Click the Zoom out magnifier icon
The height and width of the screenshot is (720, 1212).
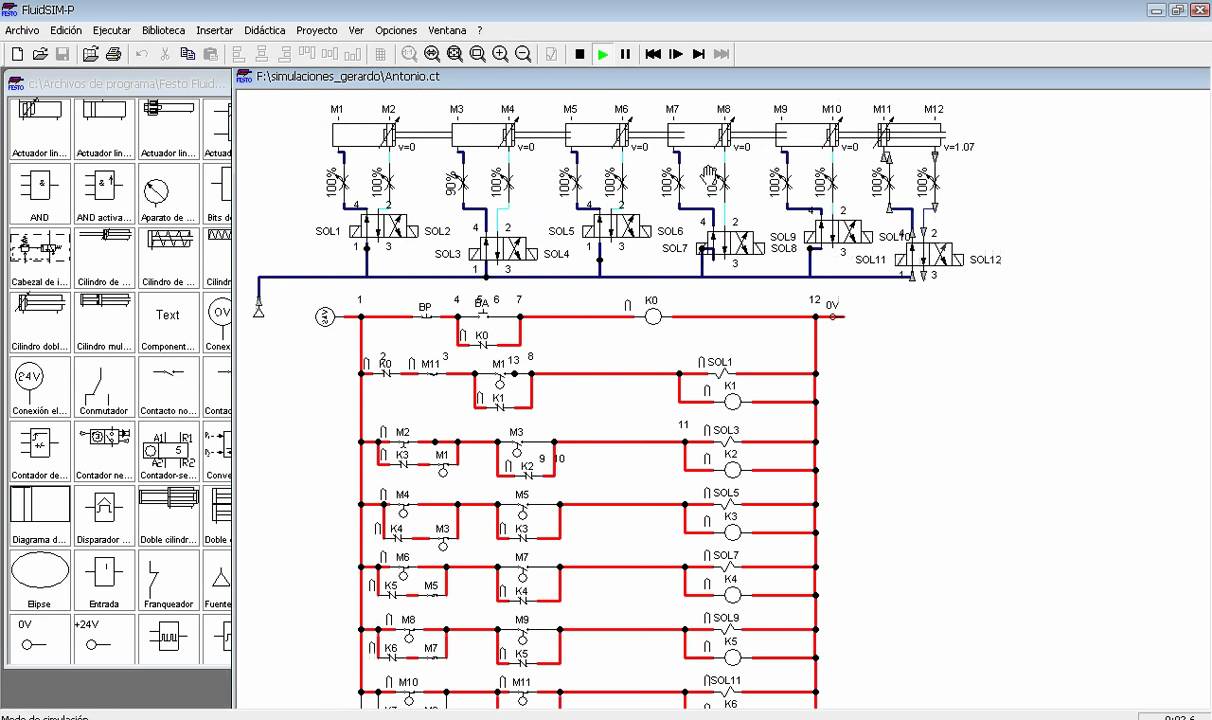(x=523, y=54)
